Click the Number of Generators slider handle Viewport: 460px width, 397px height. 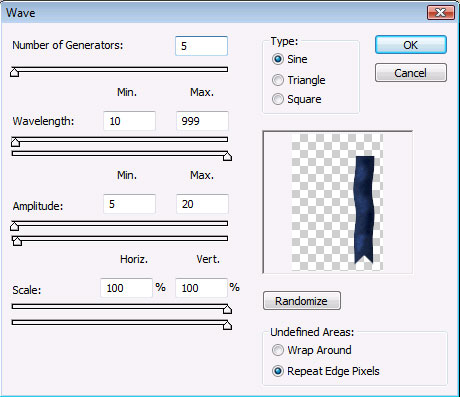tap(14, 72)
